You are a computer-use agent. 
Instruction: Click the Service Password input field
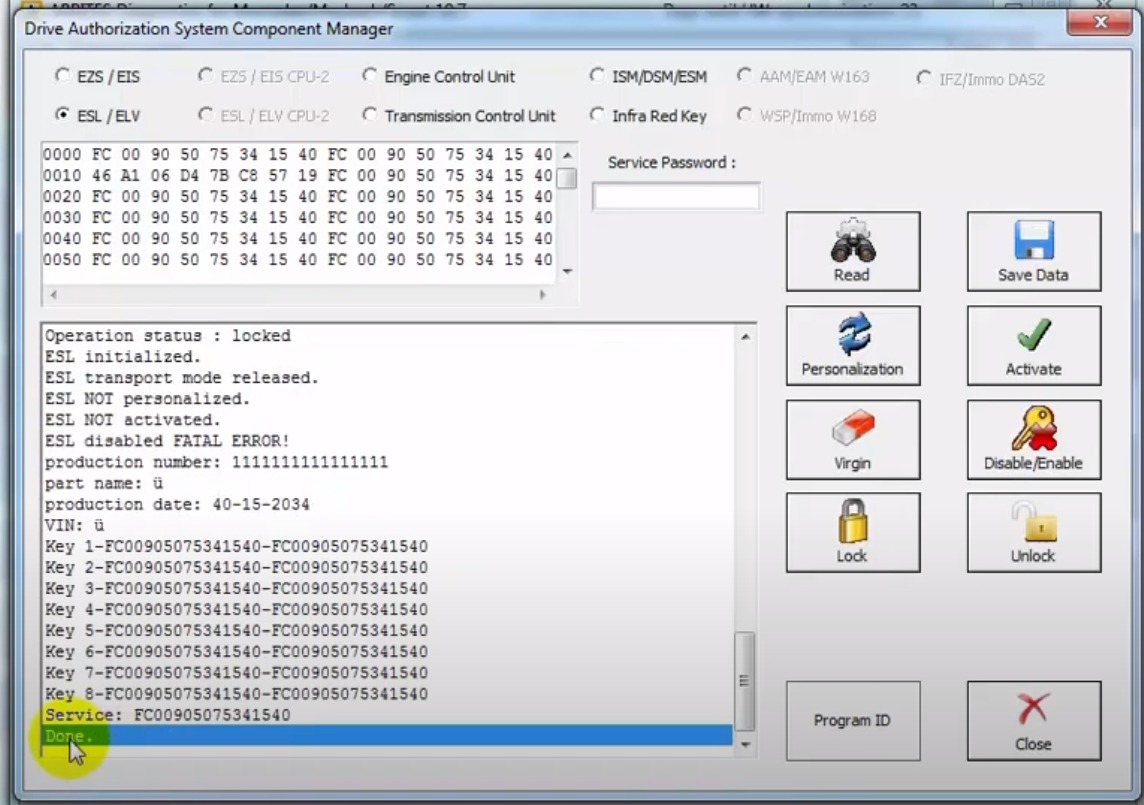[676, 197]
